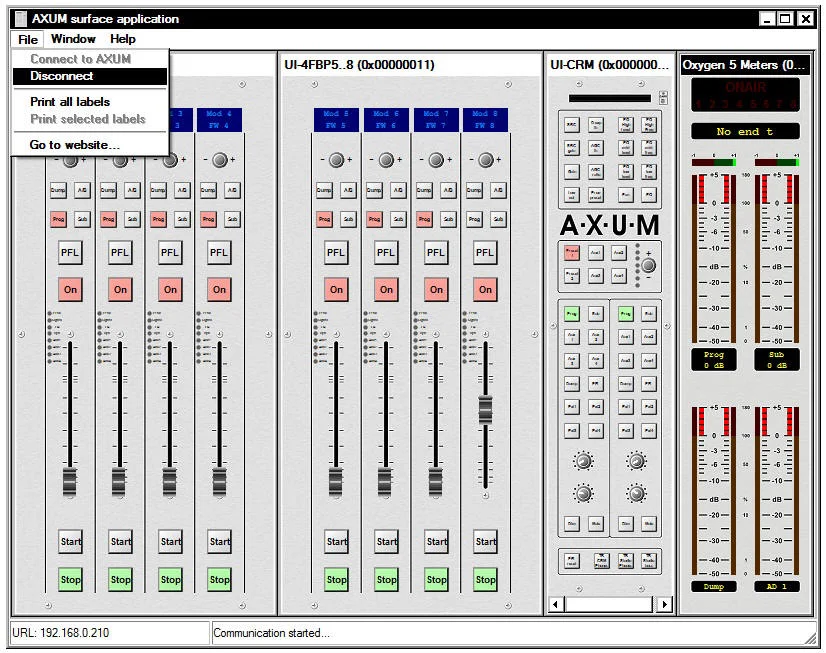Viewport: 826px width, 653px height.
Task: Click the CRM volume knob beside plus/minus
Action: pos(648,265)
